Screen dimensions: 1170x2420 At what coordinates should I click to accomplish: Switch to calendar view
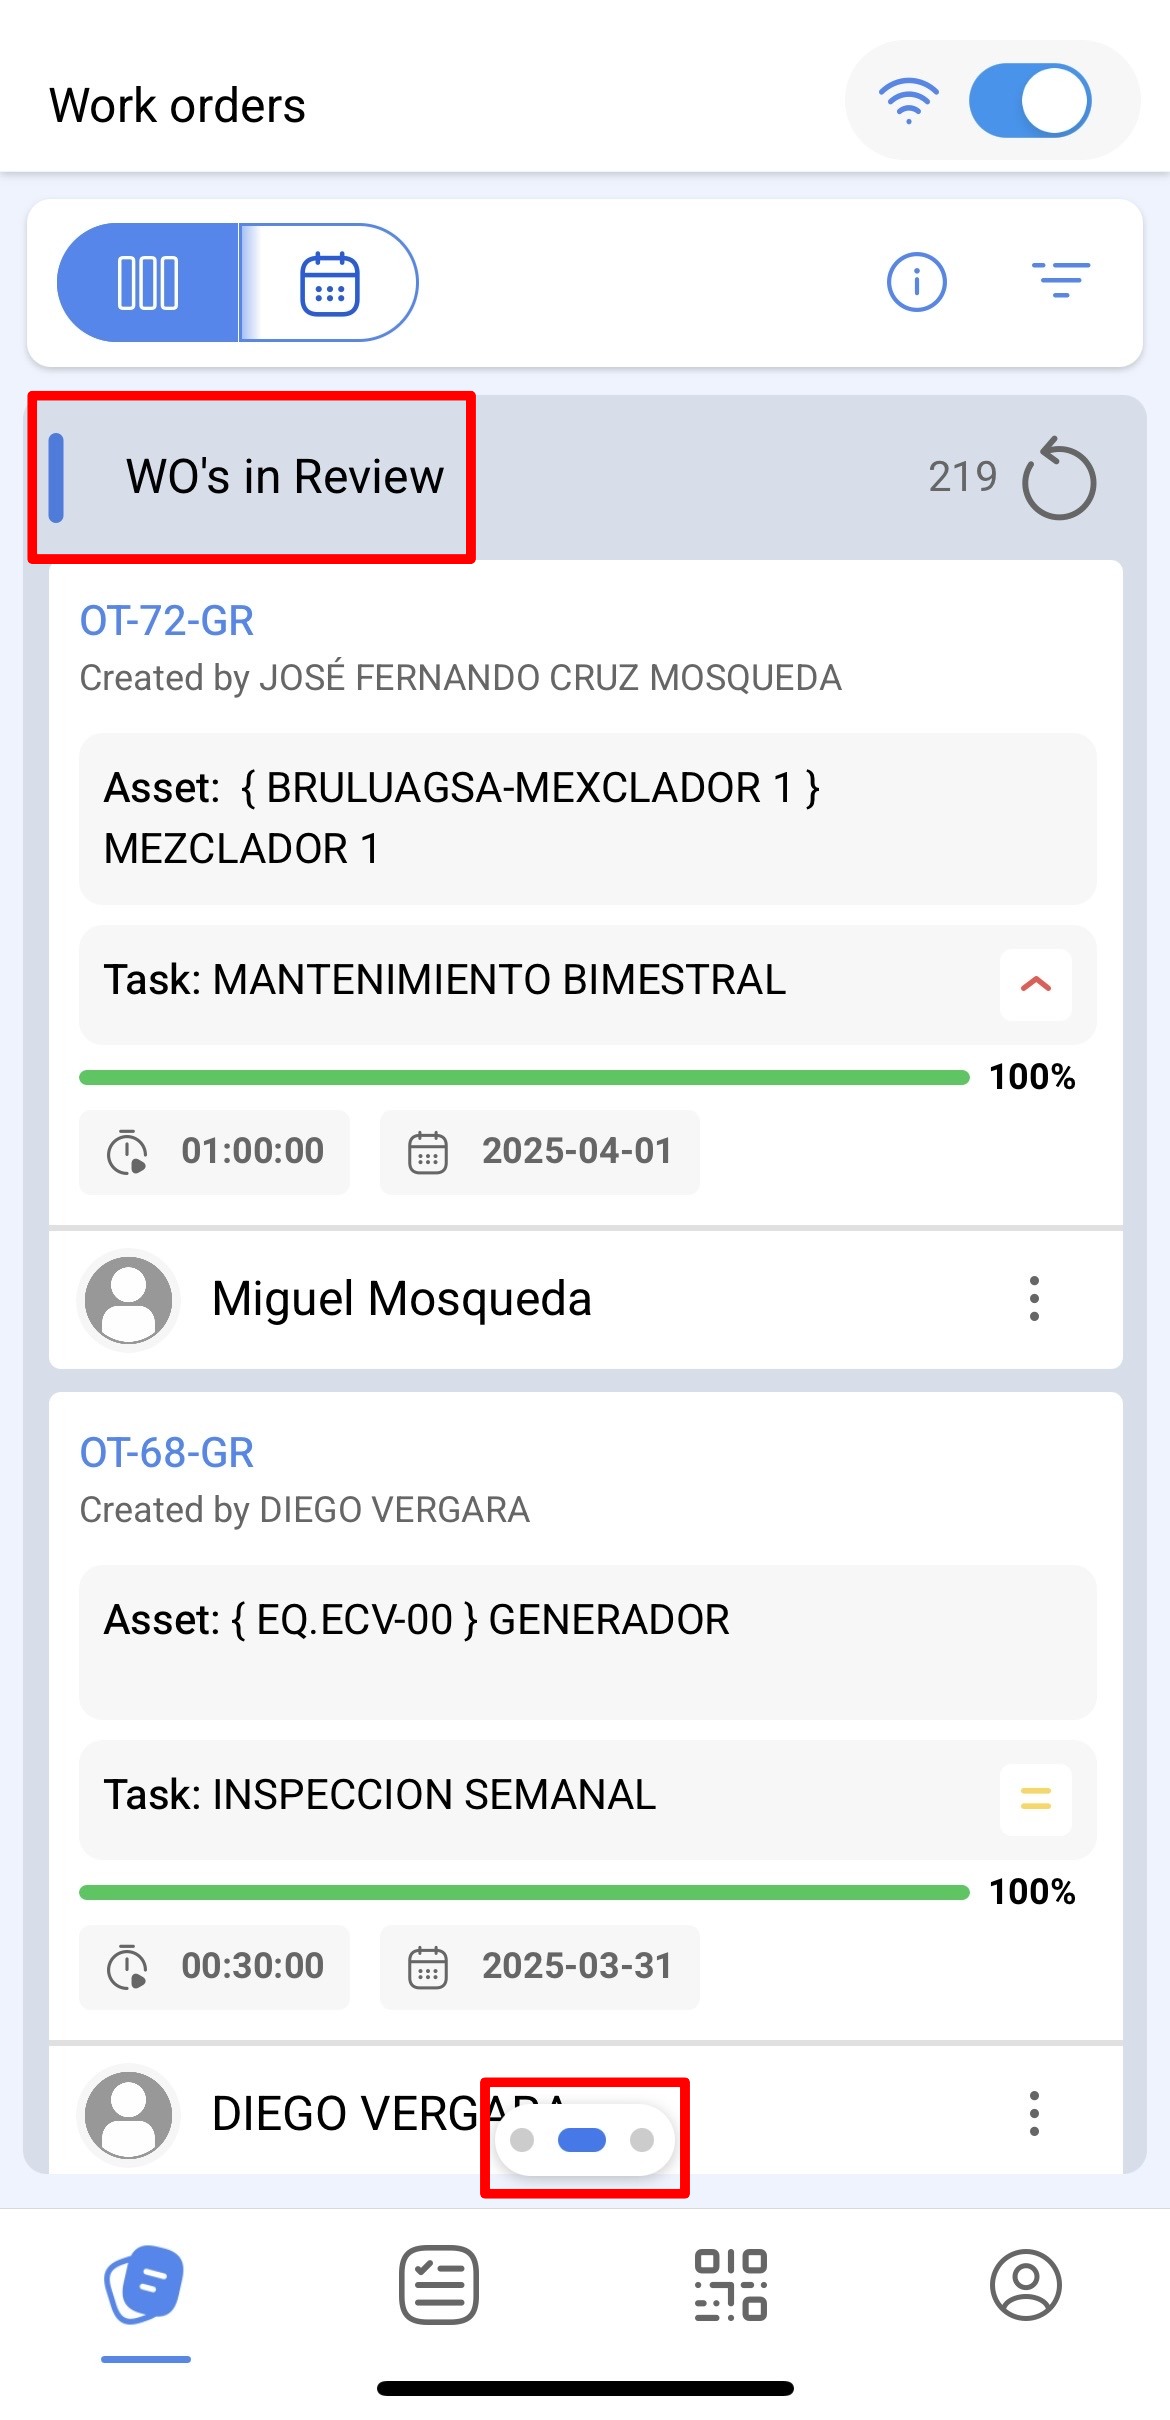coord(329,282)
